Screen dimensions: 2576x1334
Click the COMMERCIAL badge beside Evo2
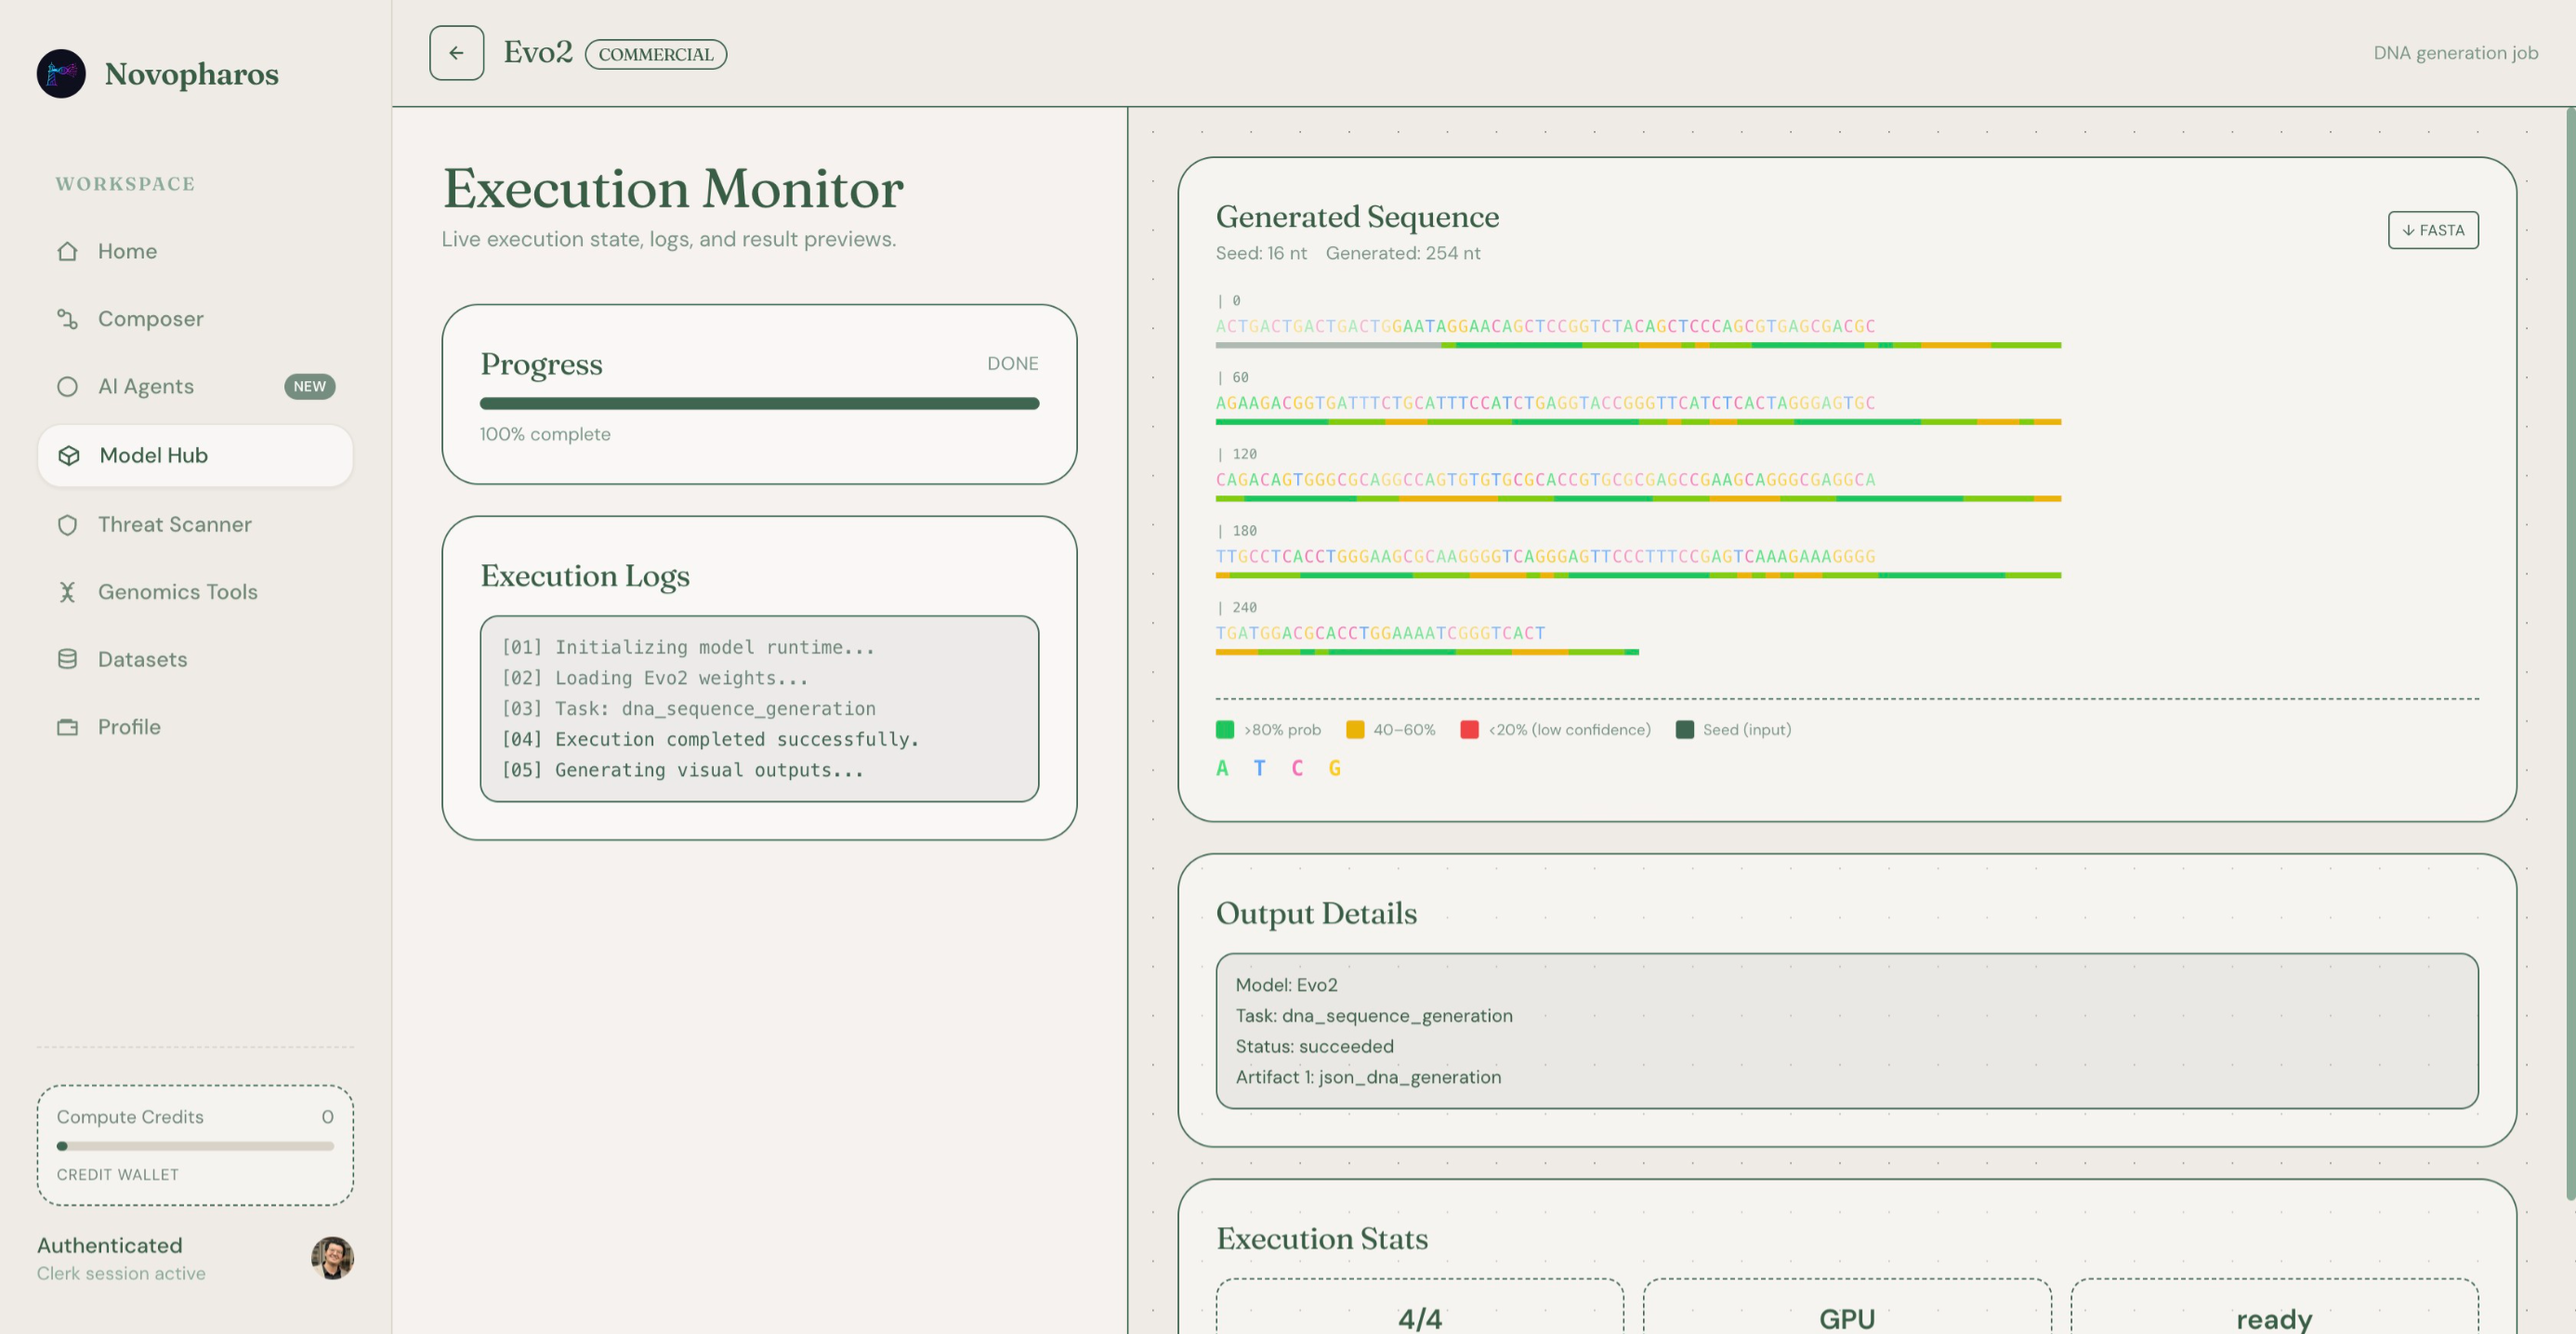pos(655,54)
